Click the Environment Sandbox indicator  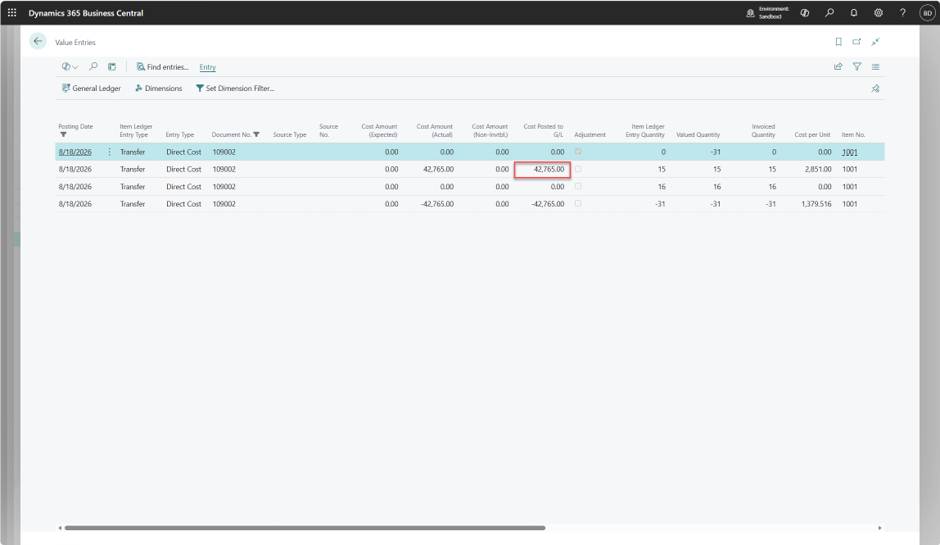(x=767, y=13)
